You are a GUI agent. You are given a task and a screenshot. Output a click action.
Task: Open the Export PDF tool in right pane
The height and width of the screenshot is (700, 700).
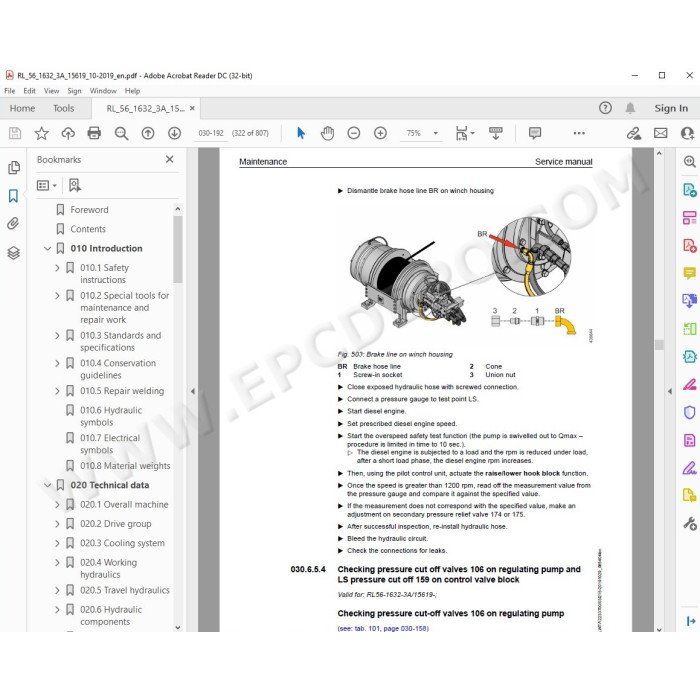pyautogui.click(x=690, y=190)
